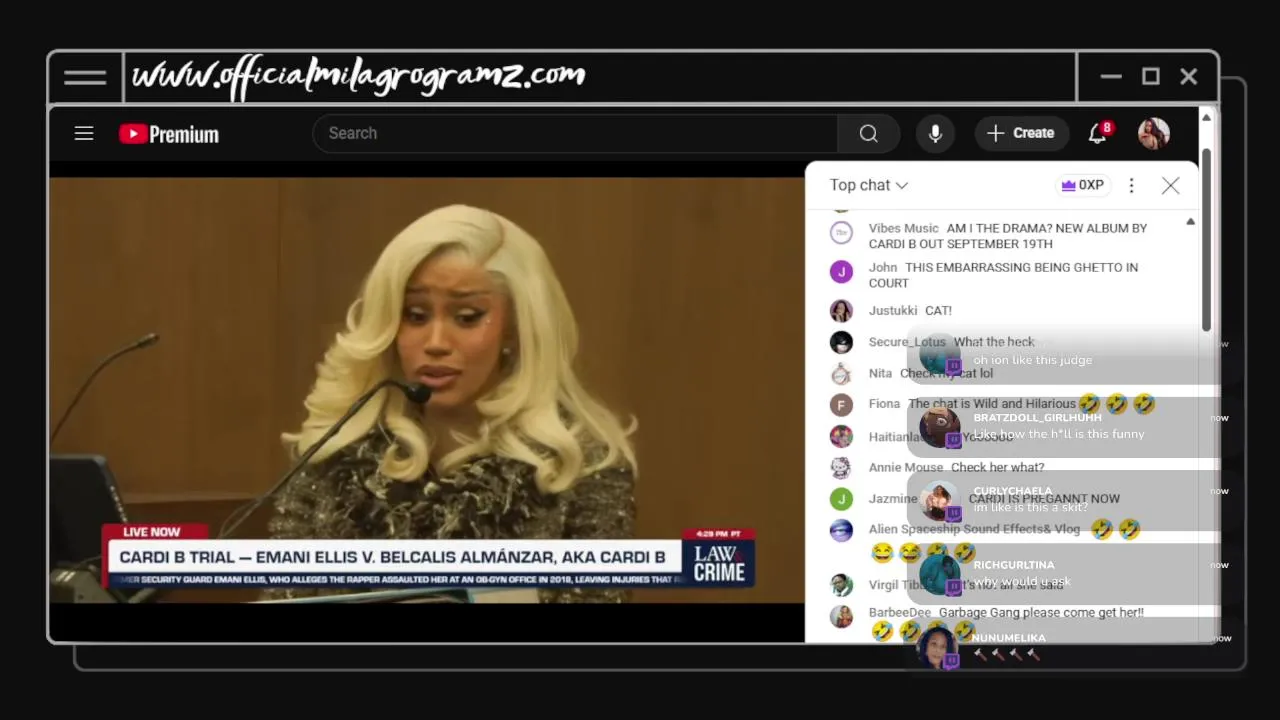Image resolution: width=1280 pixels, height=720 pixels.
Task: Click Alien Spaceship Sound Effects avatar
Action: (x=841, y=530)
